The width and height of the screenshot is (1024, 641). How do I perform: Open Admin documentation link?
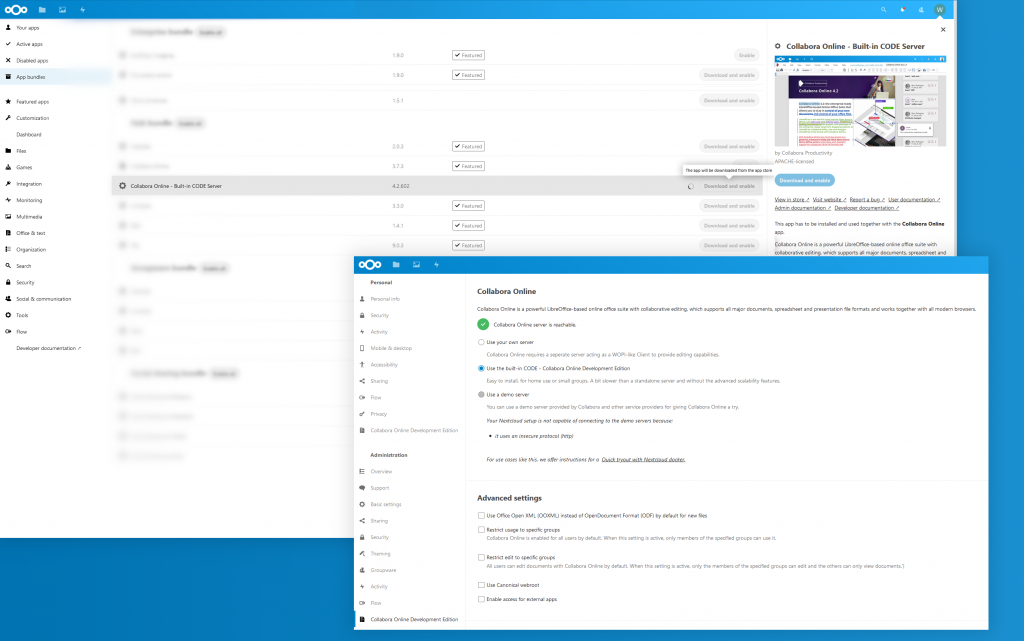[803, 208]
